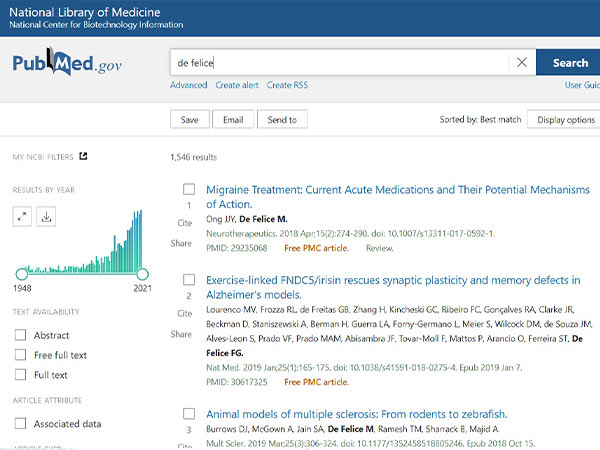Open the Display options dropdown

tap(564, 120)
